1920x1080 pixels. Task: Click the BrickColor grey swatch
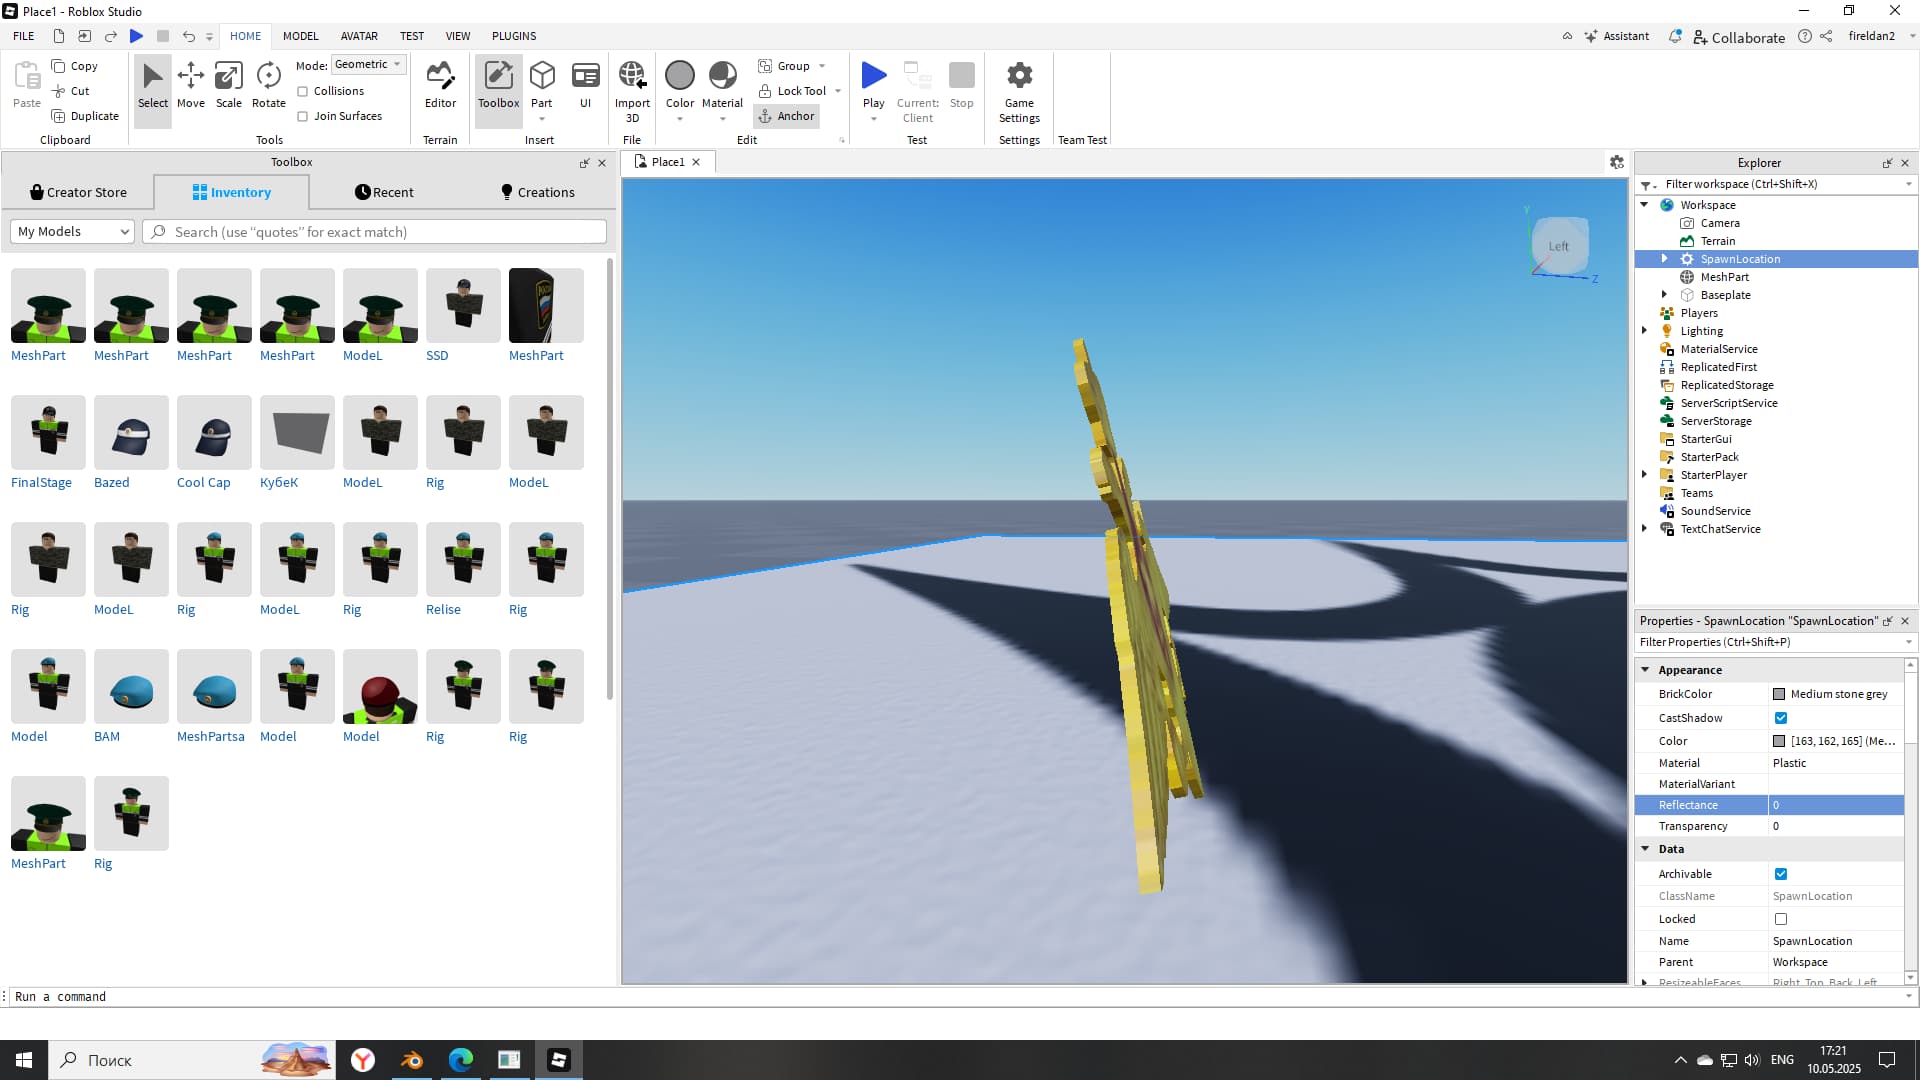[1779, 694]
